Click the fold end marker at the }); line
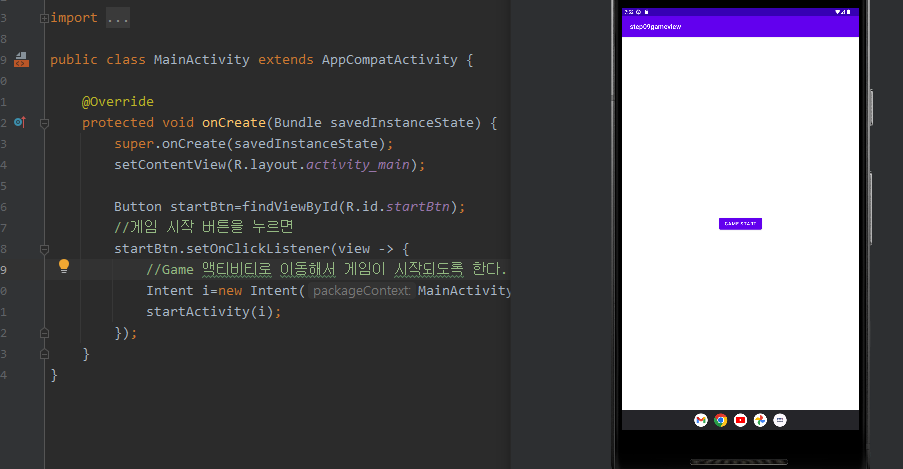 tap(44, 333)
